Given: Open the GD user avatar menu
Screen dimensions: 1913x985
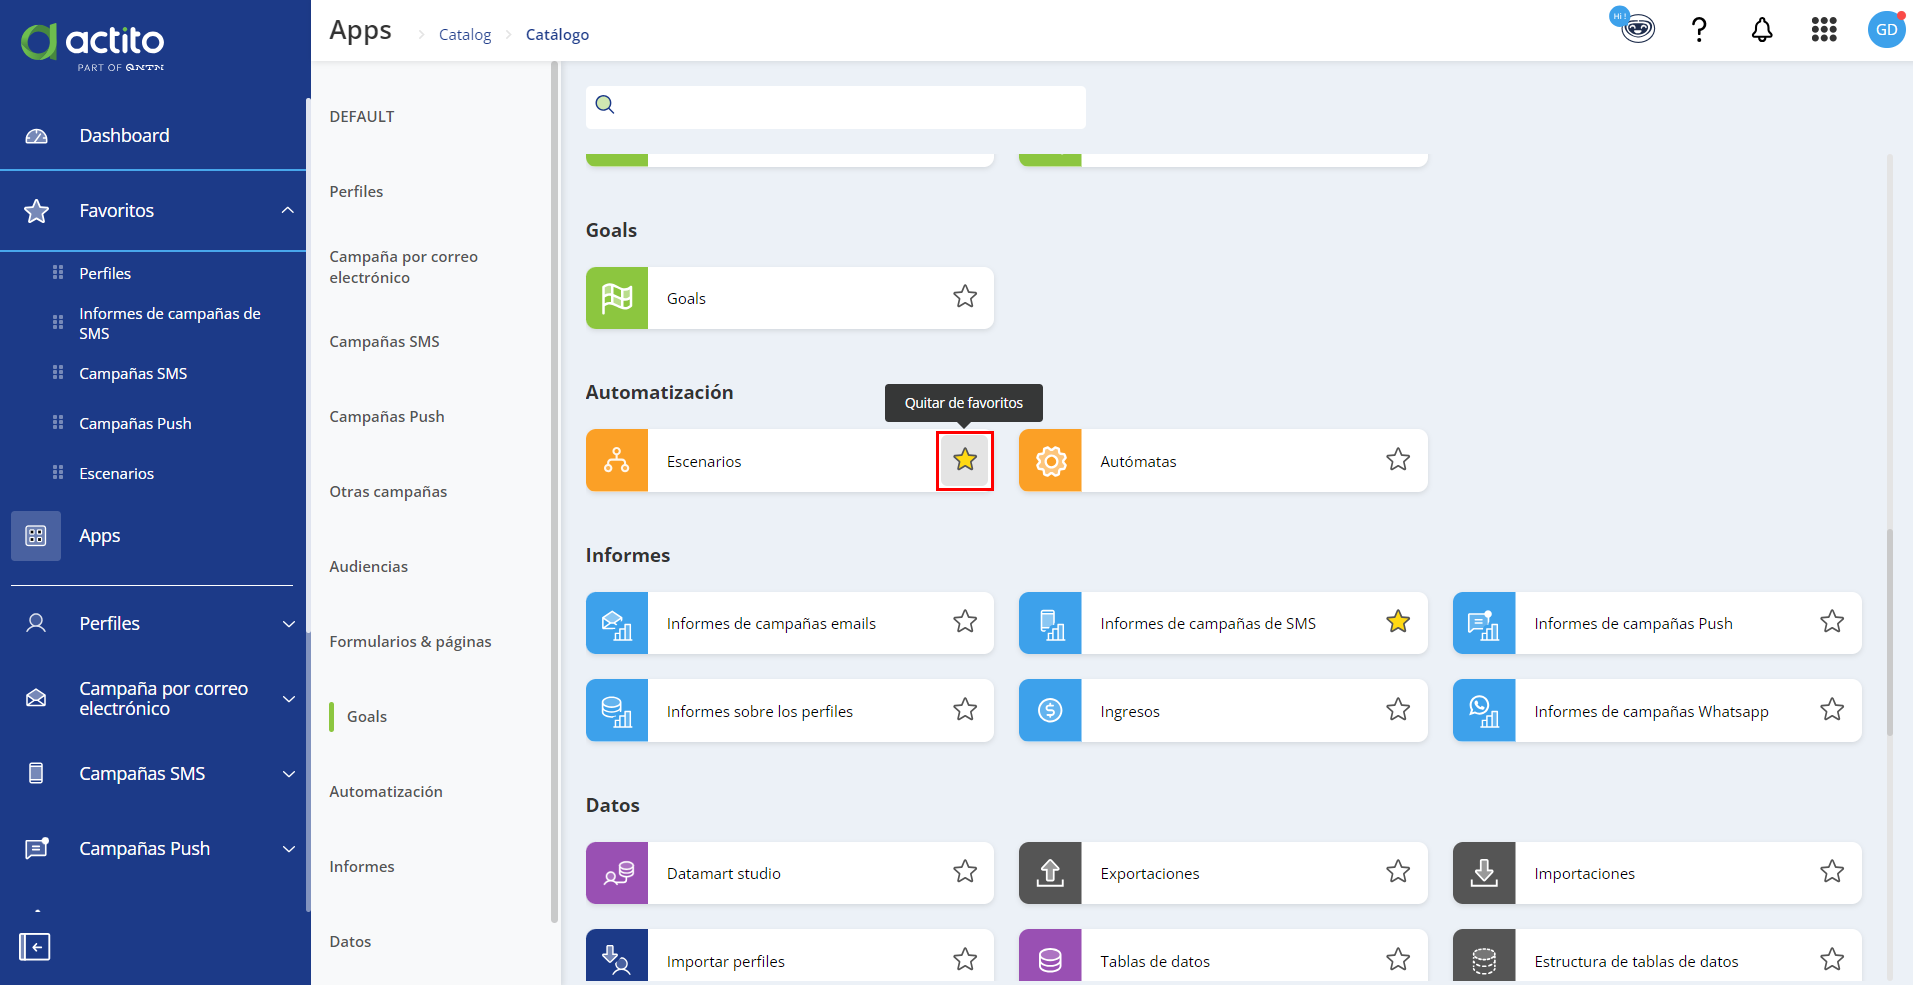Looking at the screenshot, I should coord(1886,30).
